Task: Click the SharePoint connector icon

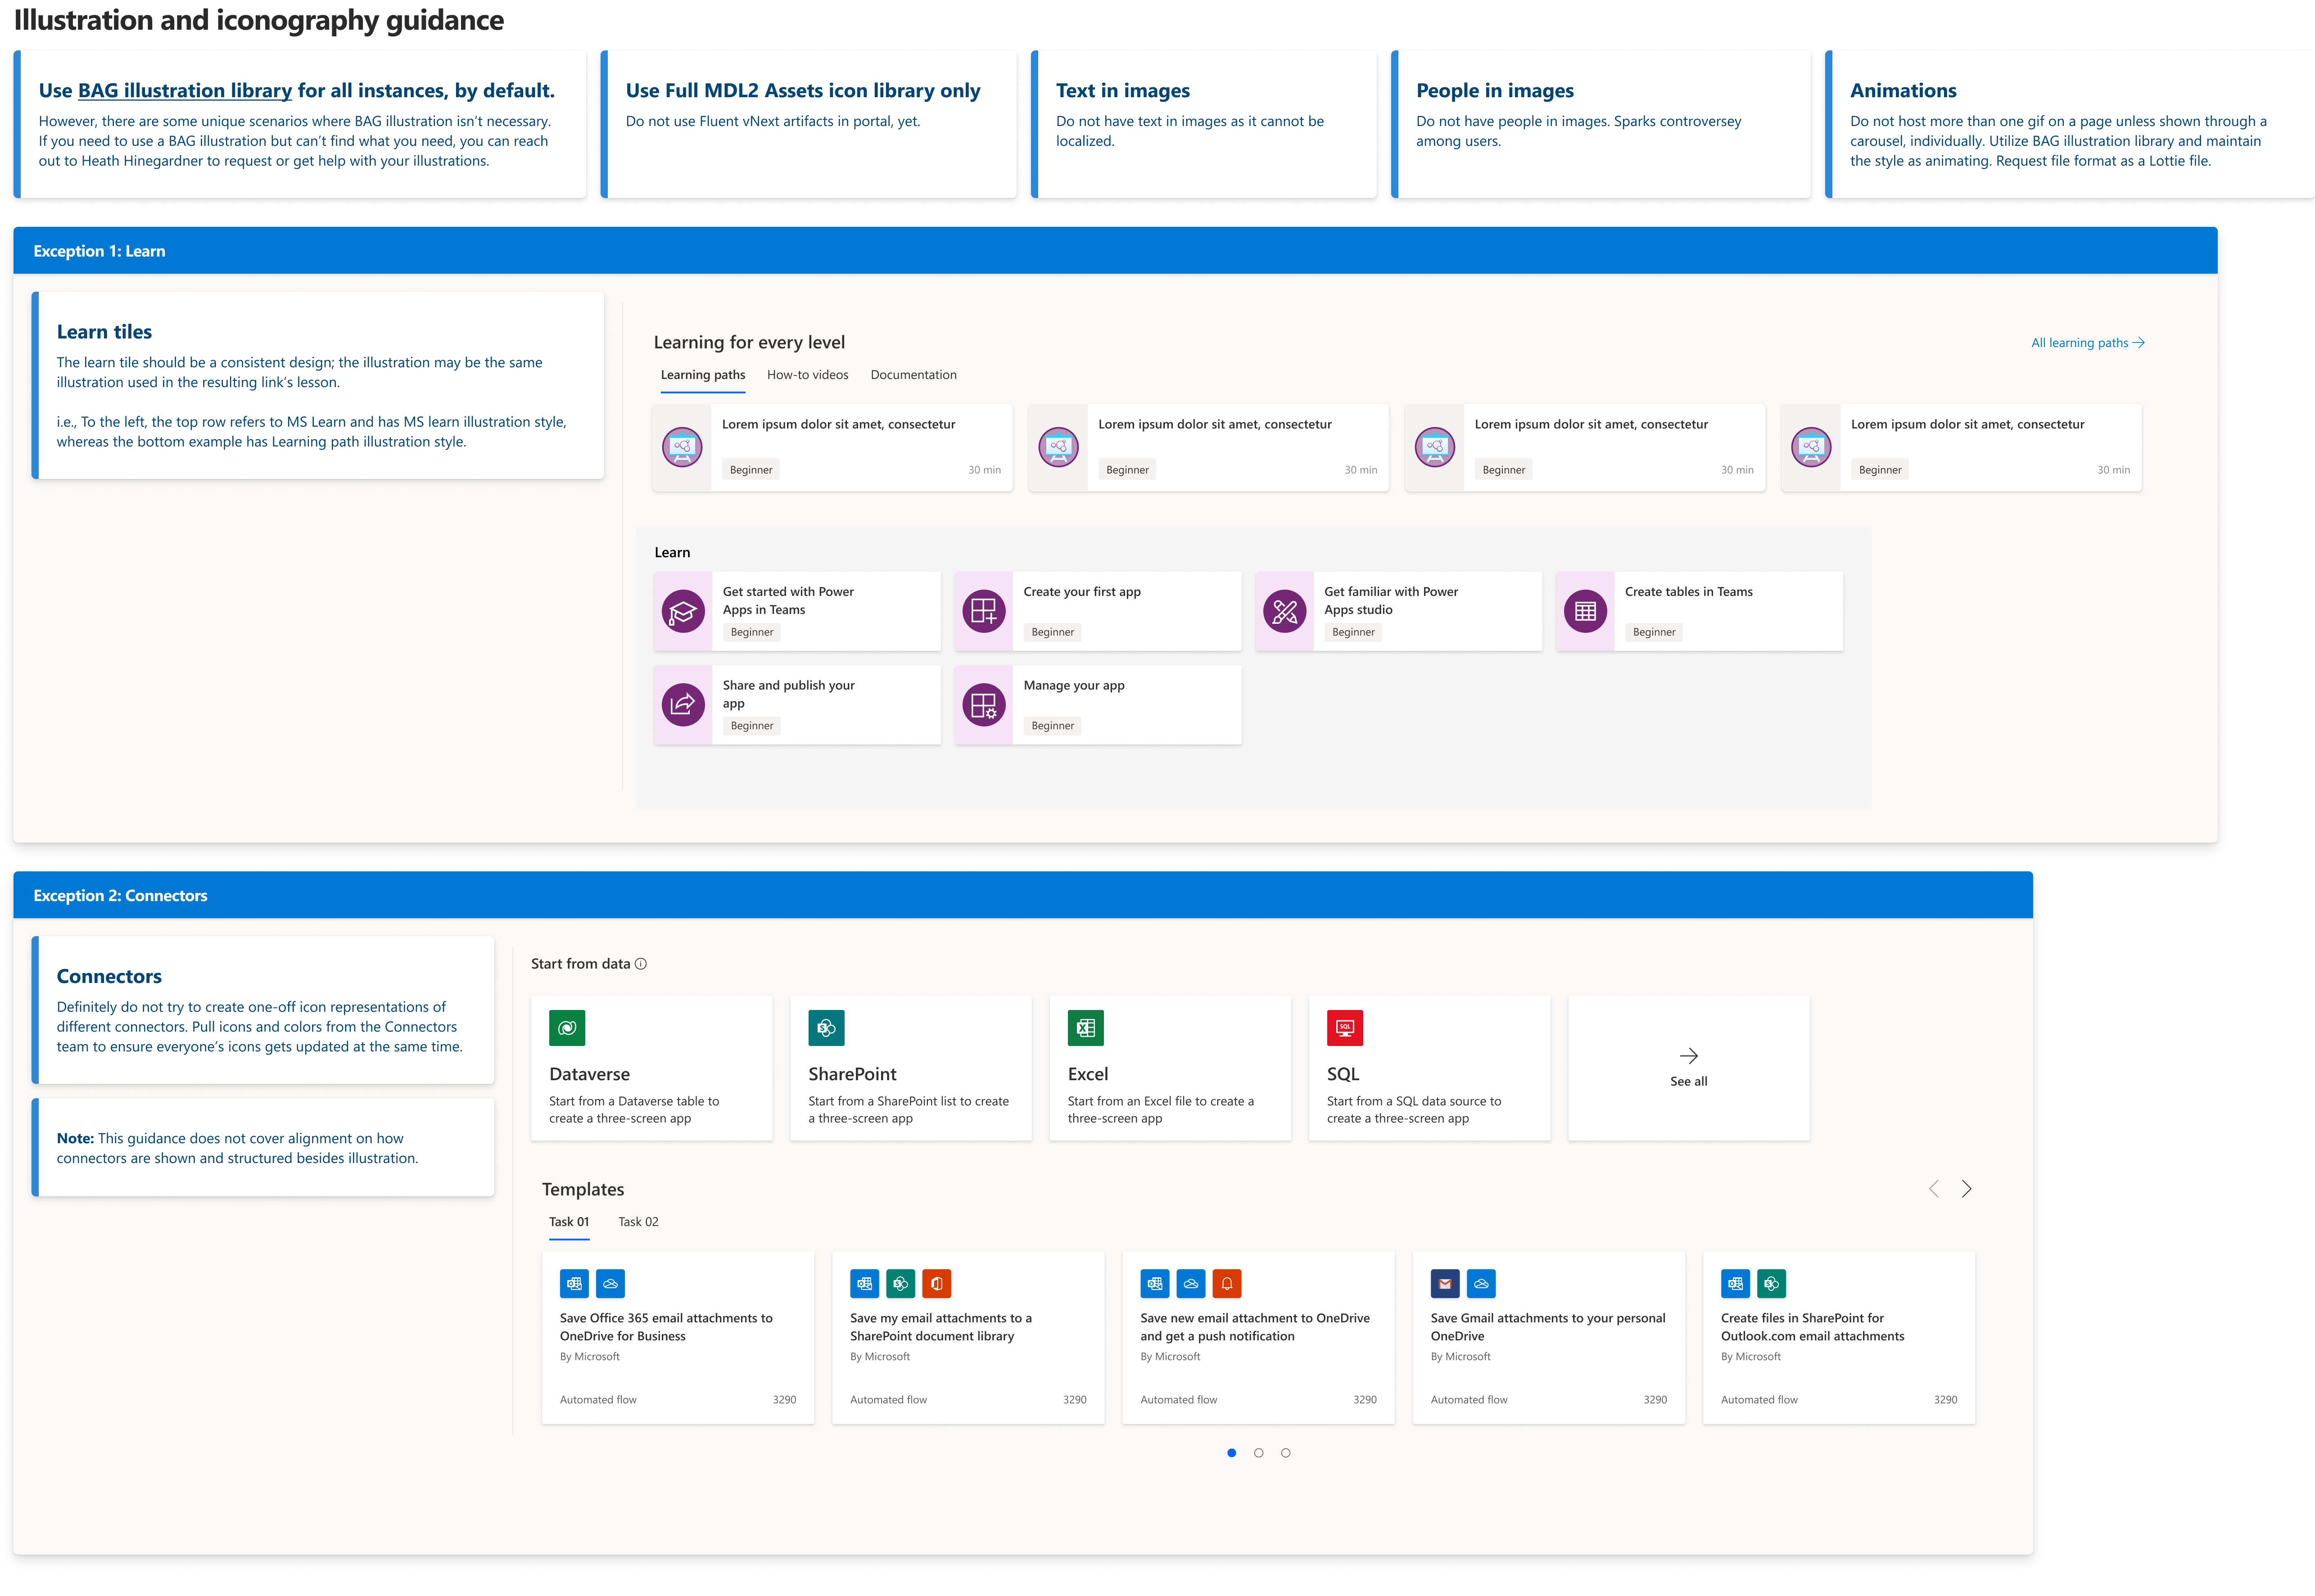Action: (826, 1027)
